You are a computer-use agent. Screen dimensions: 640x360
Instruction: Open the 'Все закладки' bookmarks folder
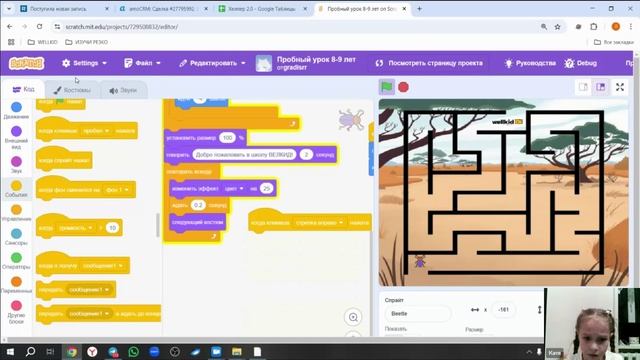613,42
